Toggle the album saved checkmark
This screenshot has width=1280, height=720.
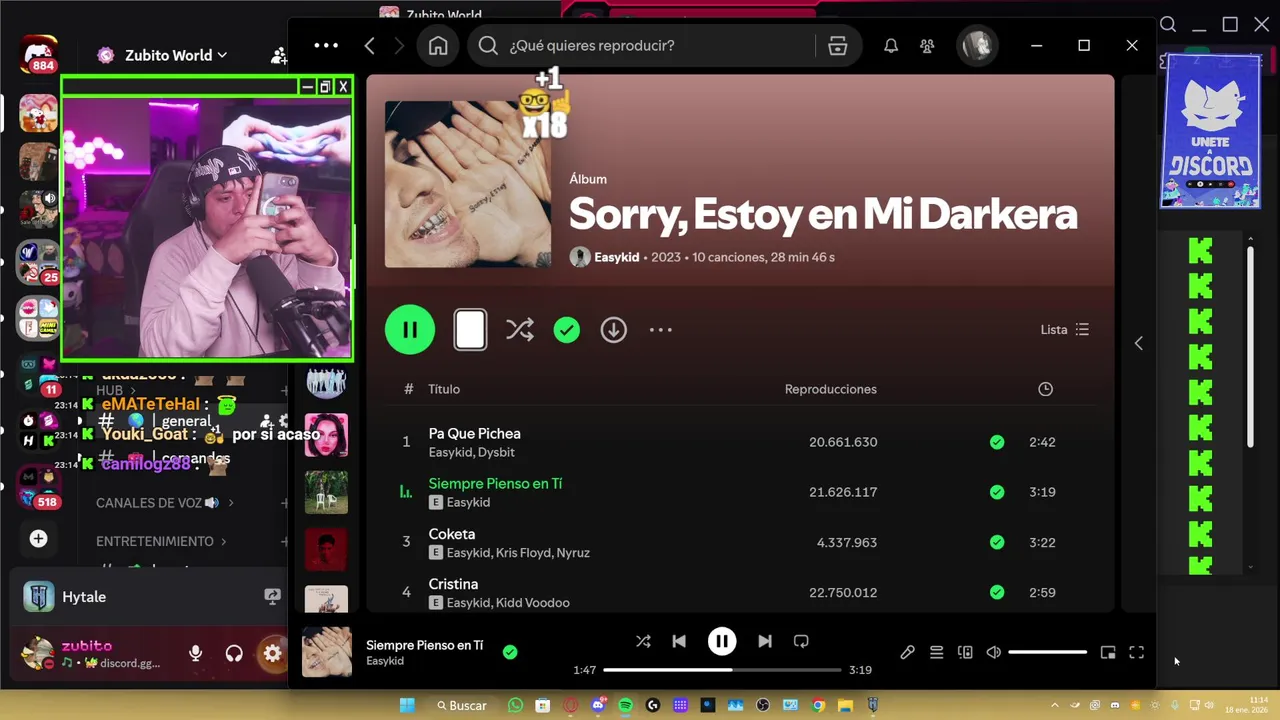(x=567, y=330)
